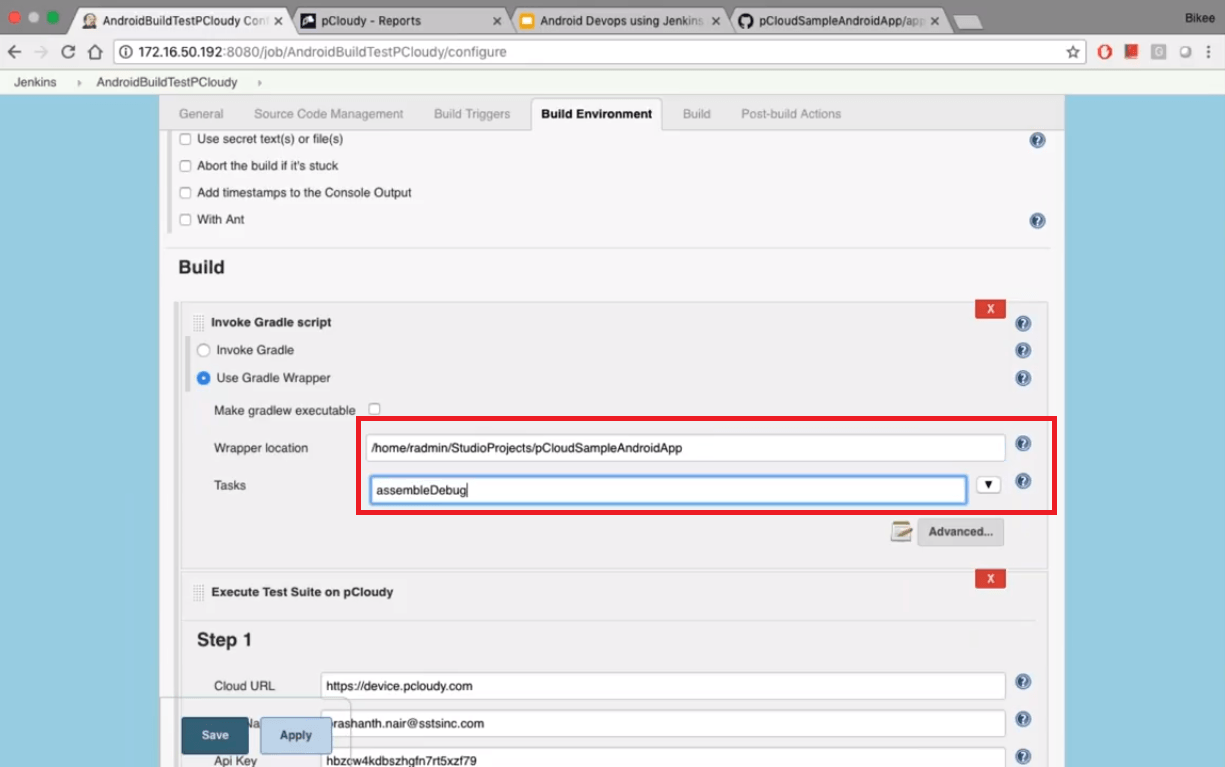
Task: Delete the Invoke Gradle script build step
Action: (990, 309)
